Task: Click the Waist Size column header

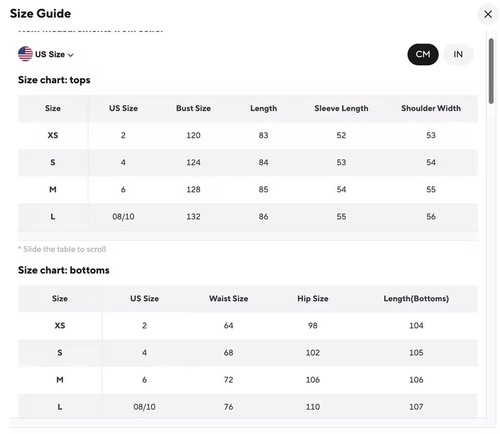Action: [x=228, y=299]
